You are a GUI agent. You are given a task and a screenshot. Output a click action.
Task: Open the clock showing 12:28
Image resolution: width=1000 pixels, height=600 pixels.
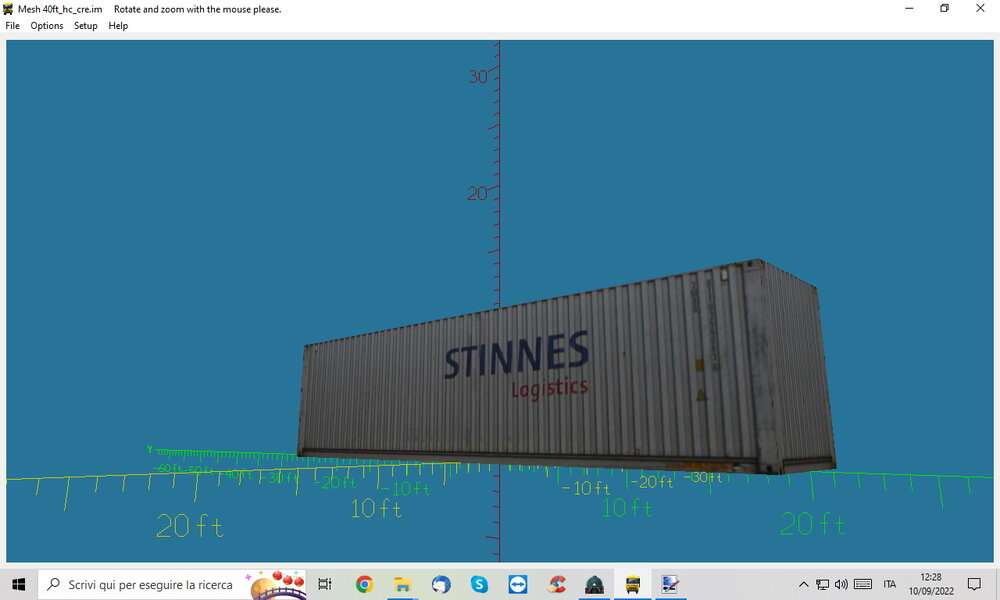pyautogui.click(x=930, y=584)
